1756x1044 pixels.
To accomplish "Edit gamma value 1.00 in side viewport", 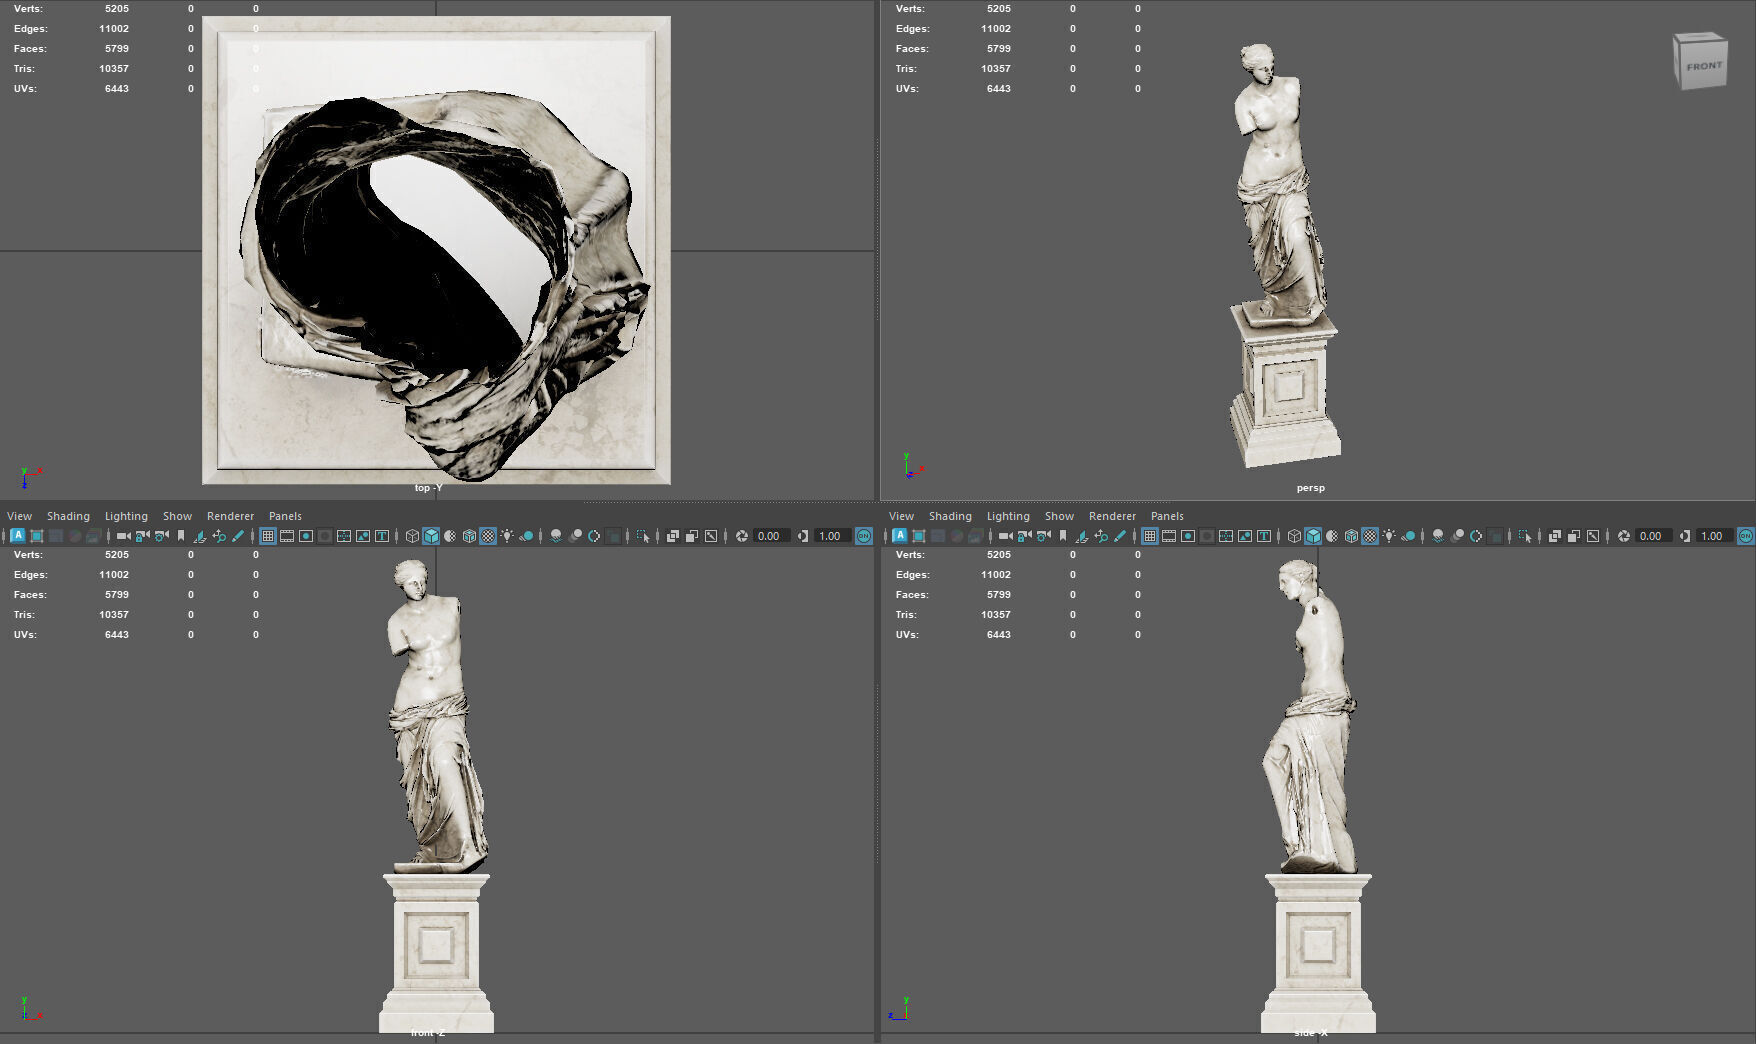I will click(1714, 536).
